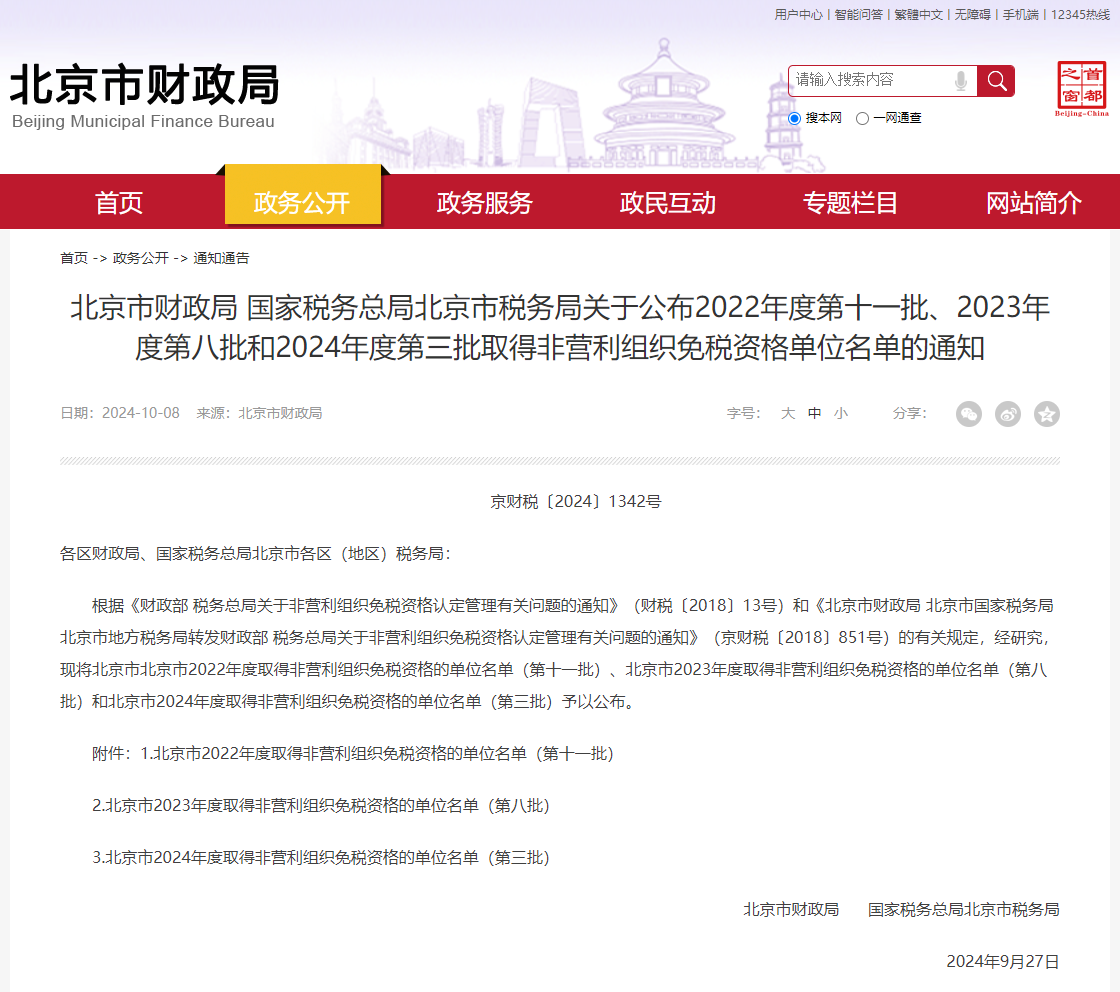The width and height of the screenshot is (1120, 992).
Task: Set font size to 大
Action: 788,413
